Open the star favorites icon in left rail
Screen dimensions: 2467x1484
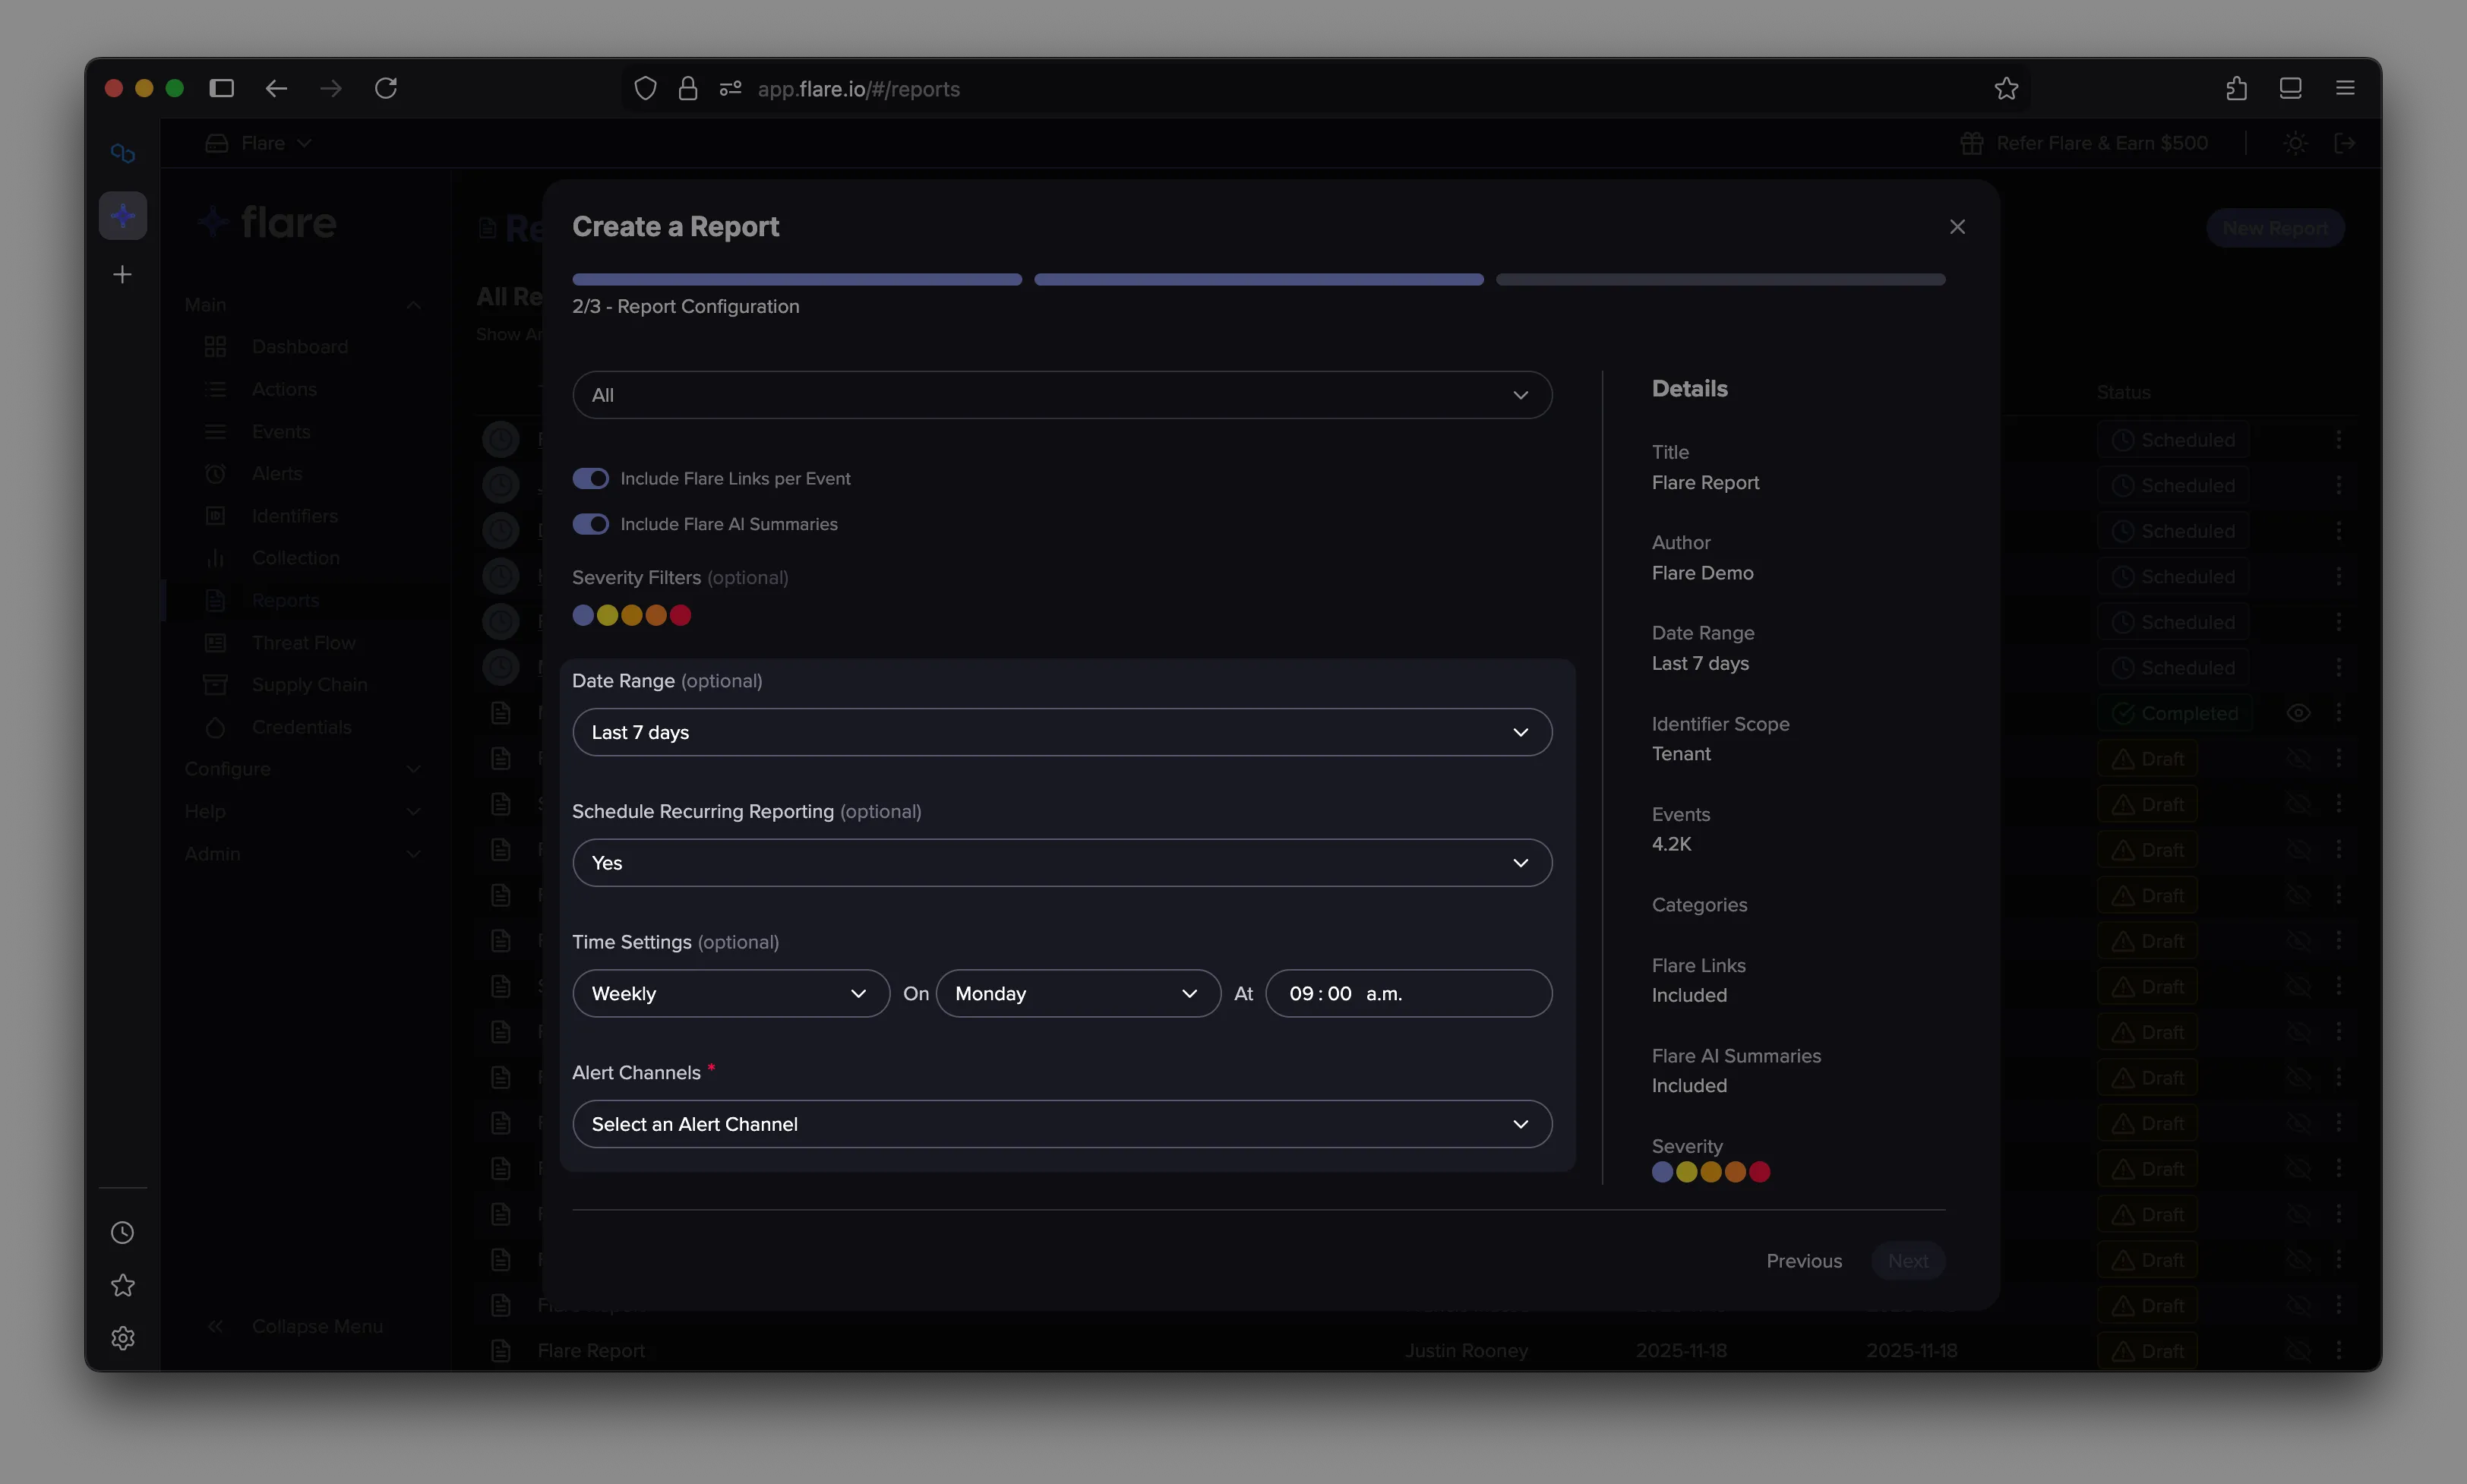123,1286
